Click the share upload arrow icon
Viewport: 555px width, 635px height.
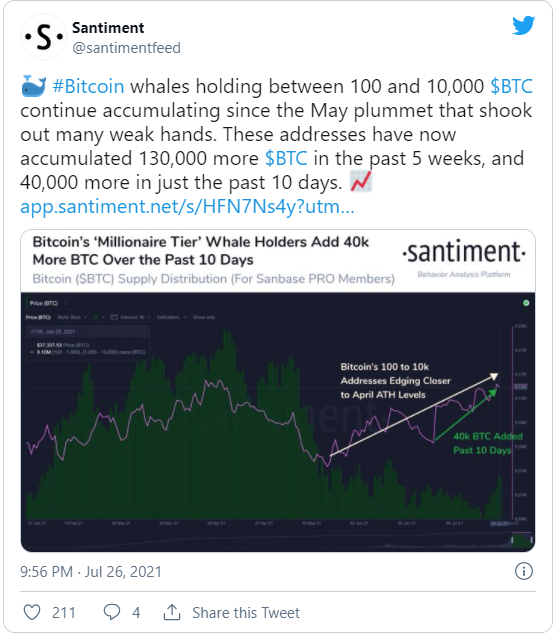(x=172, y=612)
